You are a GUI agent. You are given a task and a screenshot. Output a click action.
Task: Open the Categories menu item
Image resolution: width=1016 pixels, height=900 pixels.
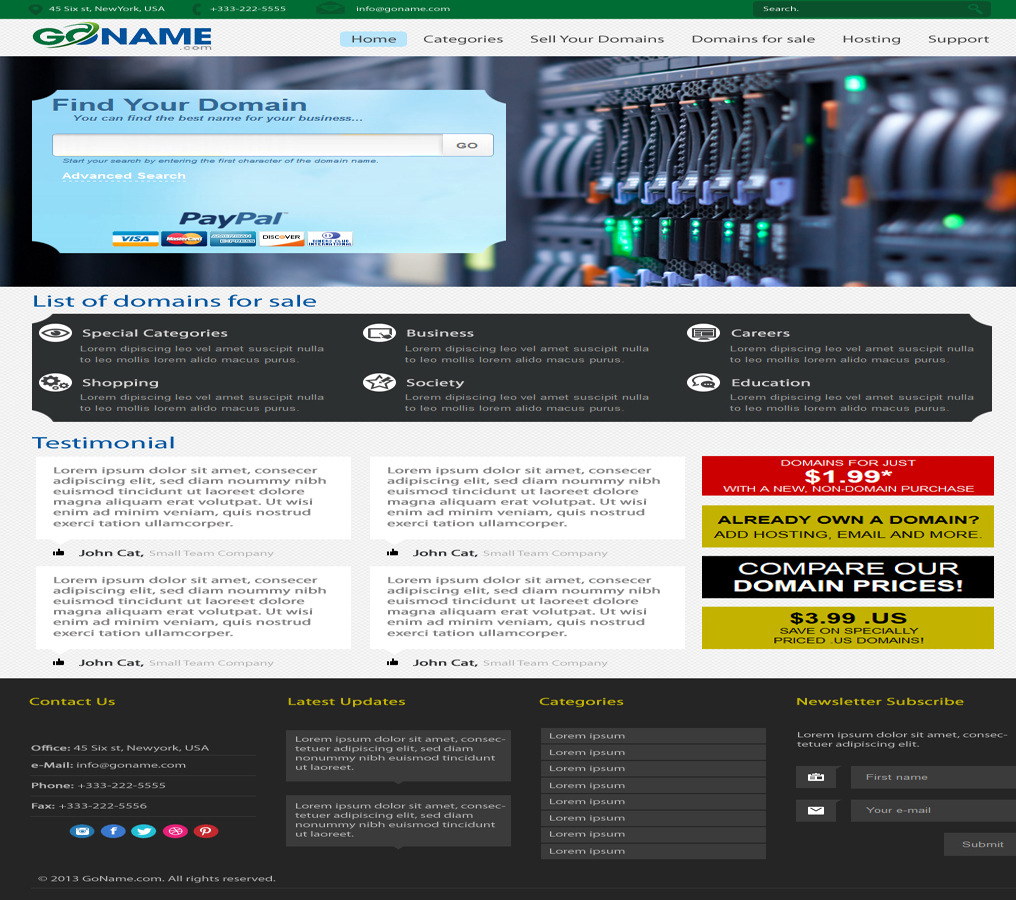(x=463, y=38)
